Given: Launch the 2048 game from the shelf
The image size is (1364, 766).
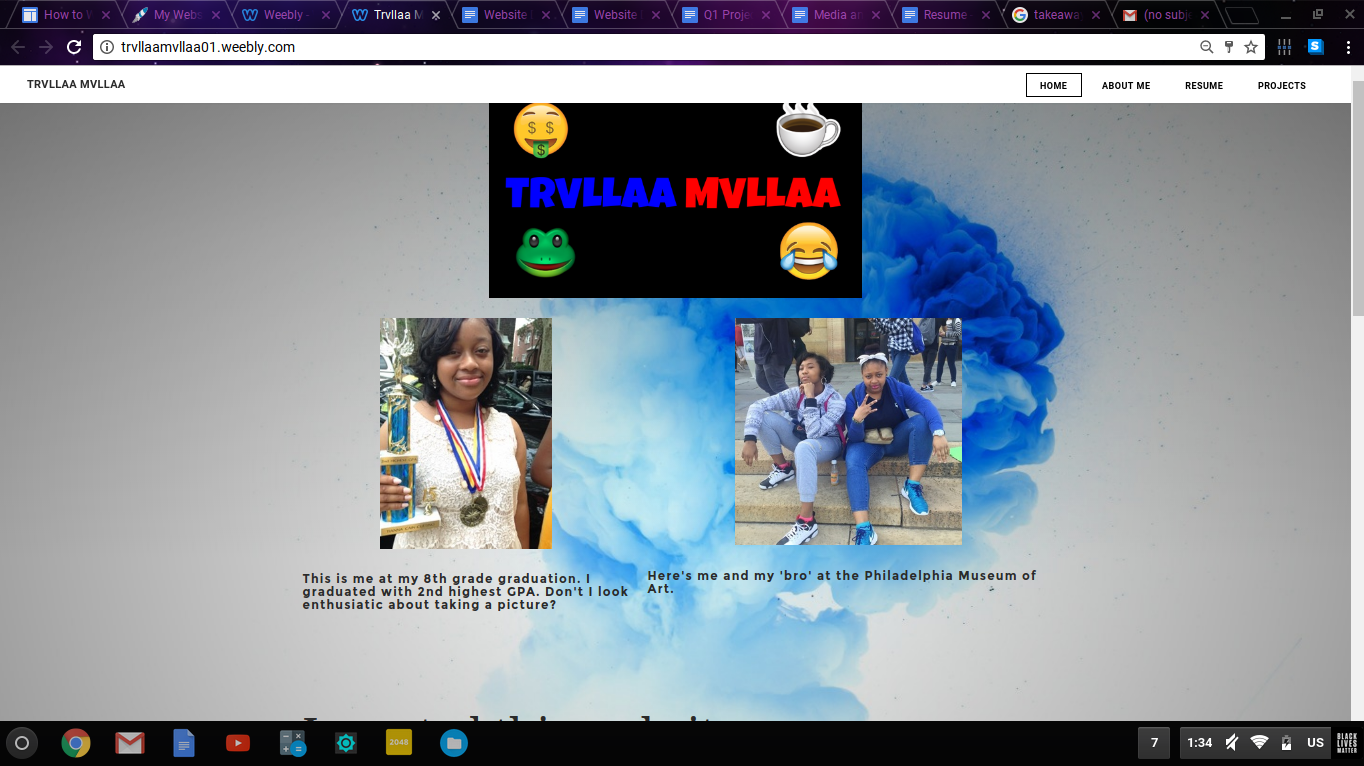Looking at the screenshot, I should [399, 743].
